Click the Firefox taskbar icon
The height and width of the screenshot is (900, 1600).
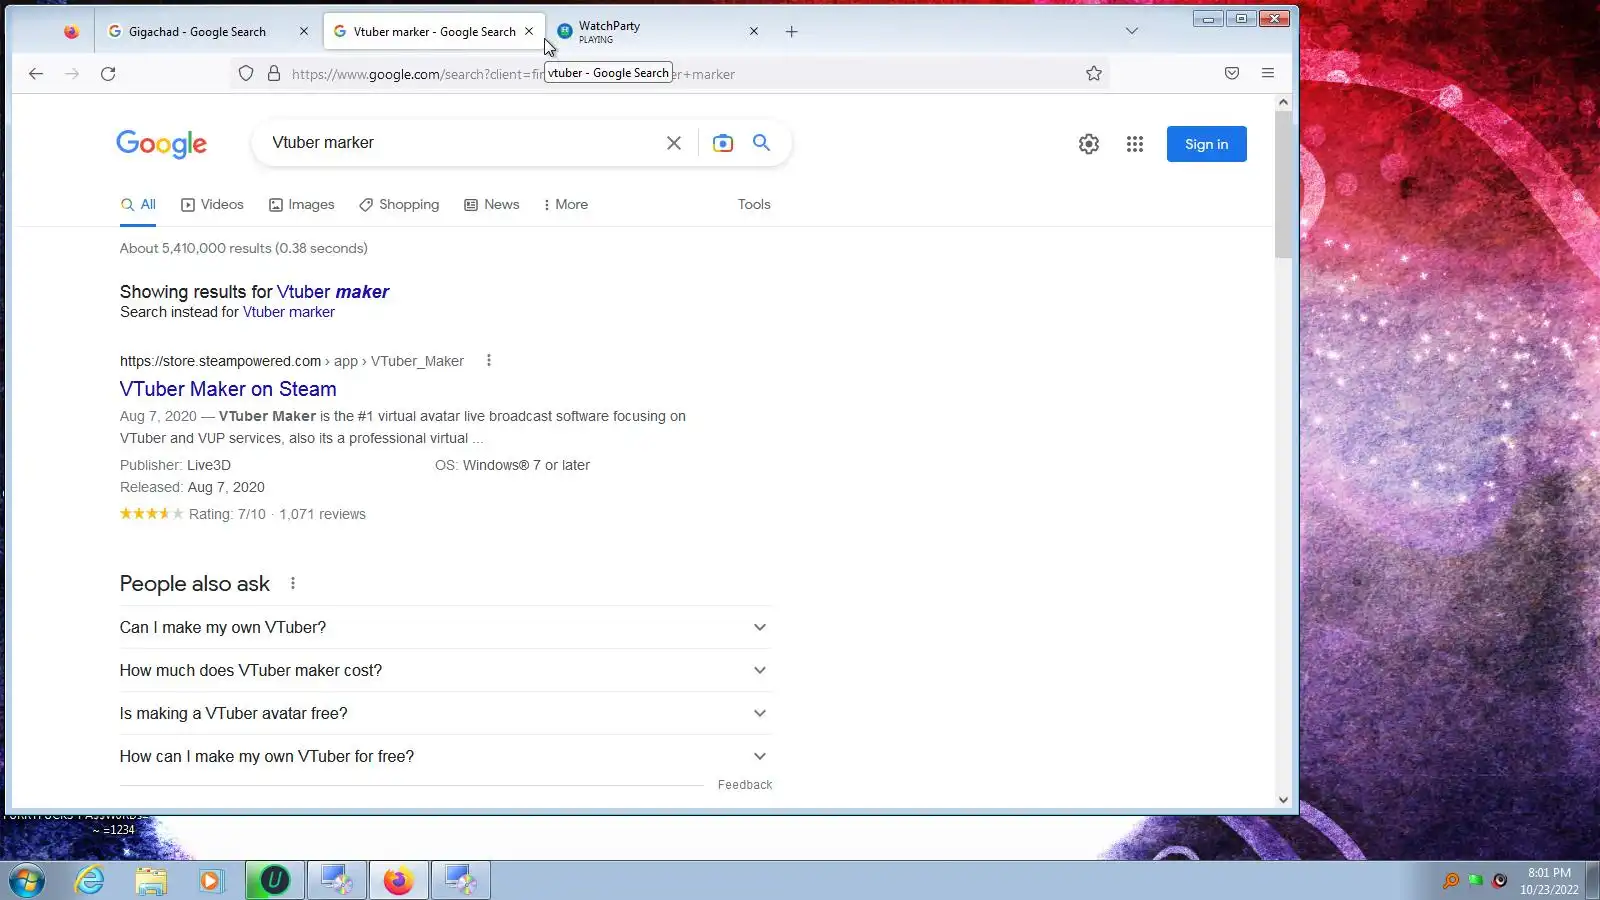399,880
